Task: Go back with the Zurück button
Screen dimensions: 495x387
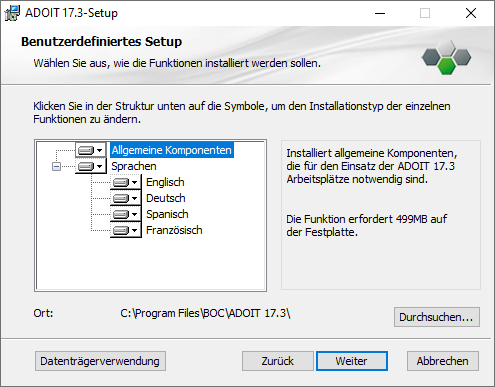Action: (x=278, y=361)
